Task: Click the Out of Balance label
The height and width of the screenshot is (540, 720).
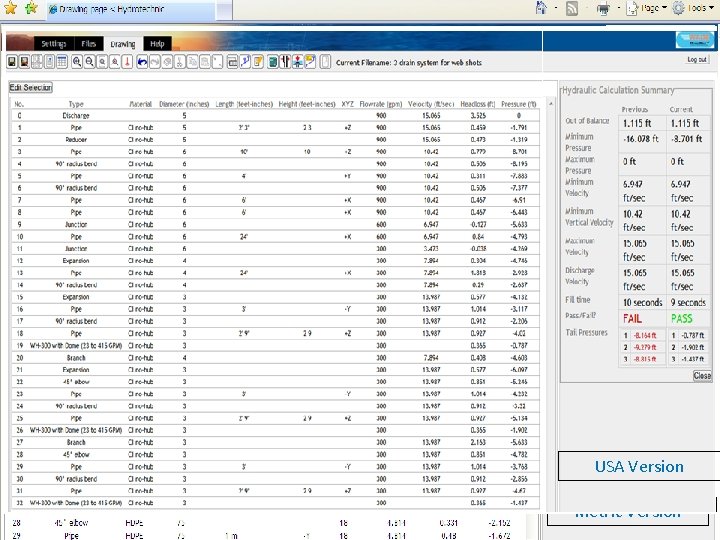Action: [587, 121]
